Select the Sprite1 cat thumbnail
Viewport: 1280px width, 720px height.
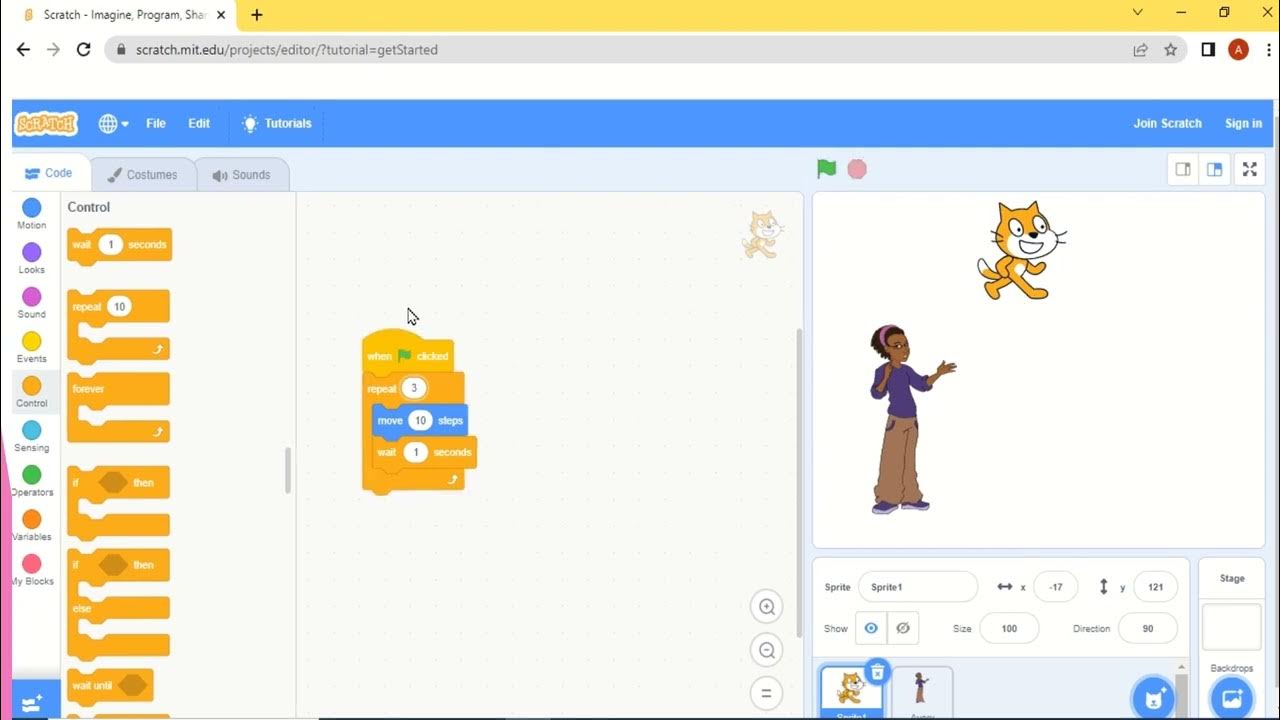point(851,692)
